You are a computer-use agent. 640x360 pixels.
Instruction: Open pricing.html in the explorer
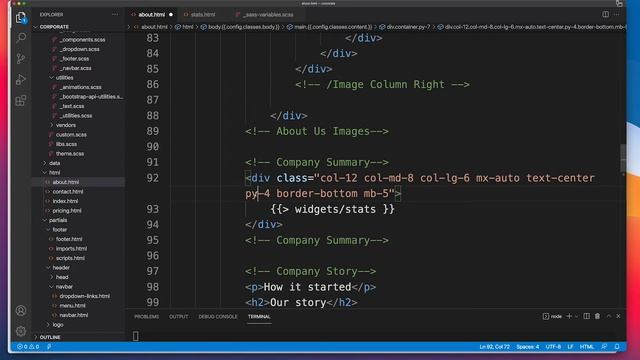tap(67, 211)
